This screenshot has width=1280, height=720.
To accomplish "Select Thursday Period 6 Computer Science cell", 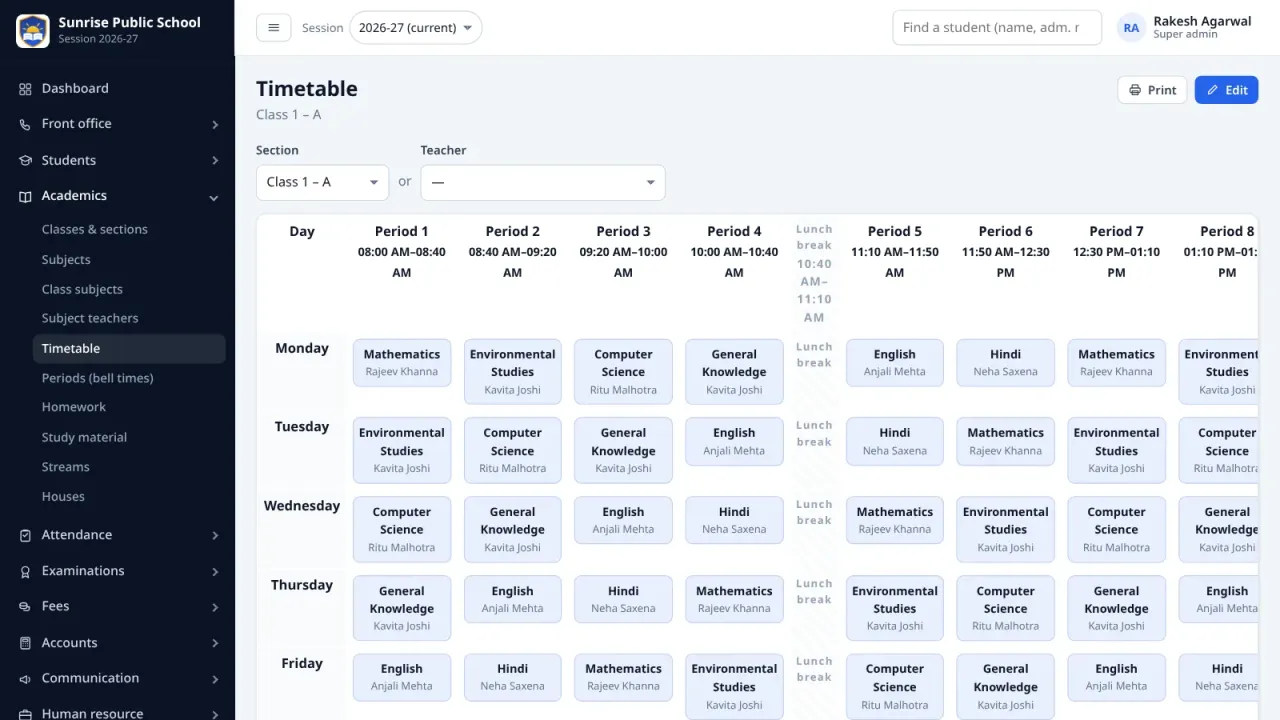I will 1006,608.
